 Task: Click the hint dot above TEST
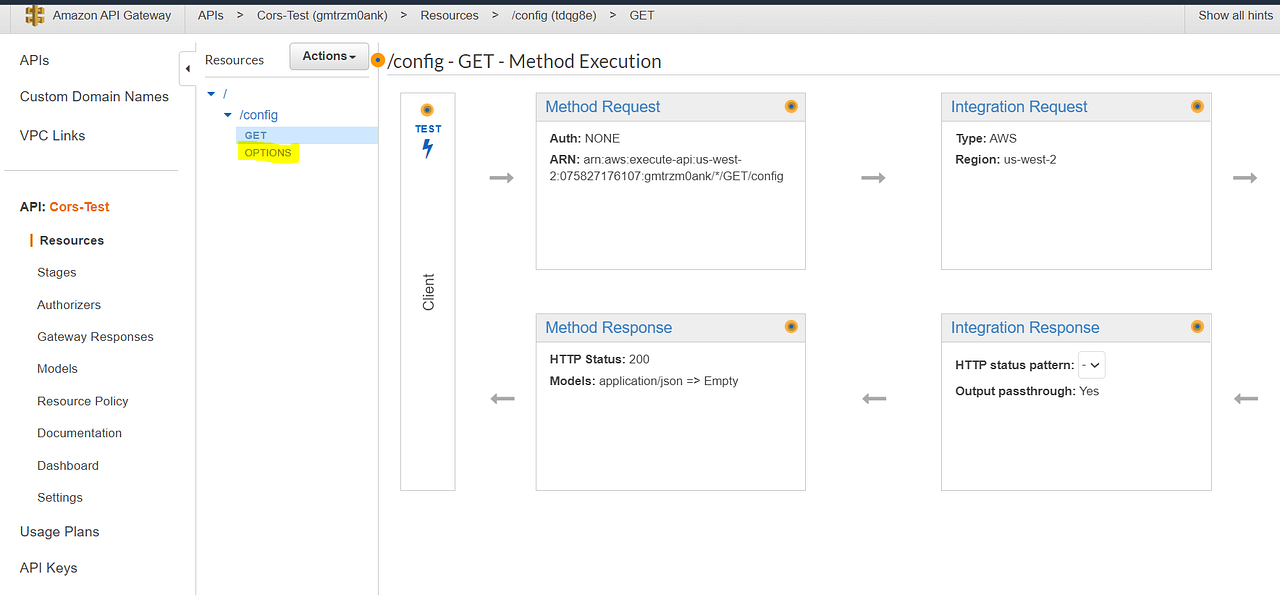point(428,110)
